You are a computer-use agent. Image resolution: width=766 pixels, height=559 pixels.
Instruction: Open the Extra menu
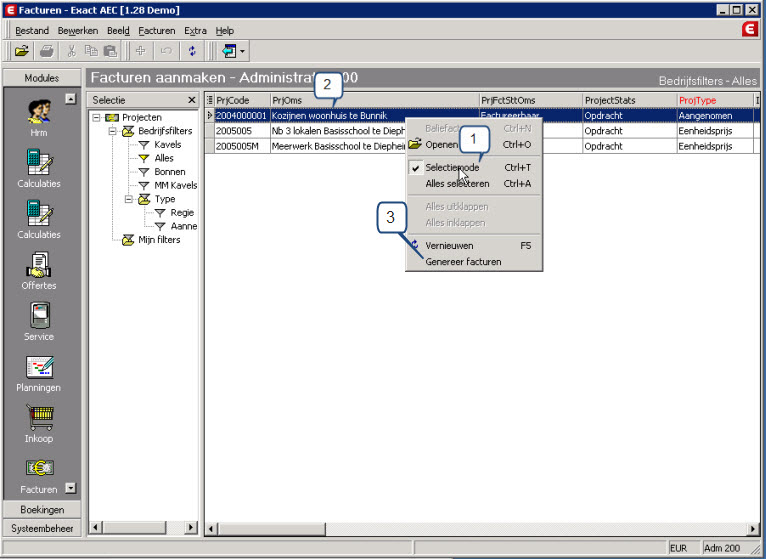tap(195, 31)
